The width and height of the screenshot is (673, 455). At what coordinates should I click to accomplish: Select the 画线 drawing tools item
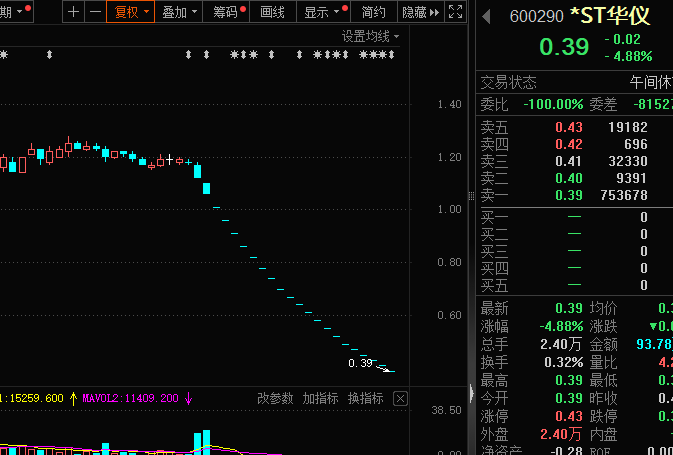click(272, 12)
